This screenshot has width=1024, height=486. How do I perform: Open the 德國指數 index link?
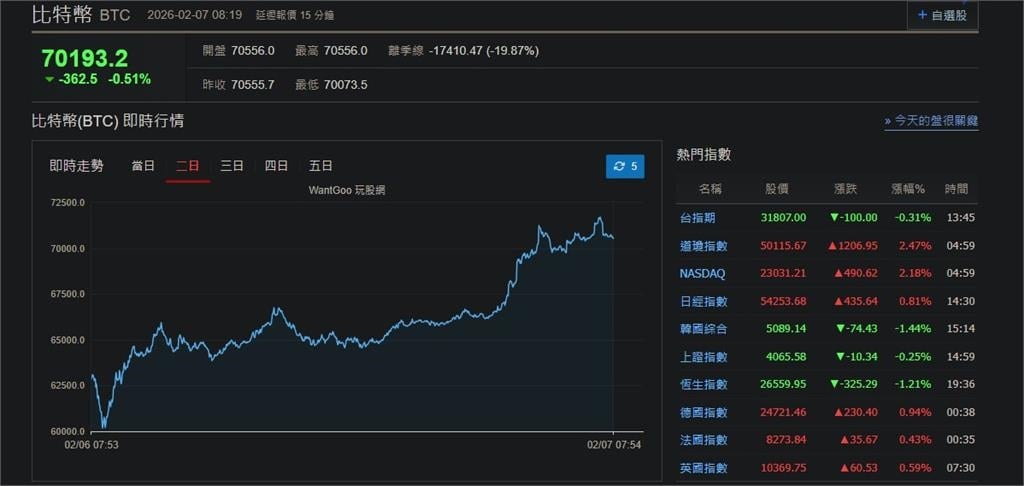coord(703,412)
